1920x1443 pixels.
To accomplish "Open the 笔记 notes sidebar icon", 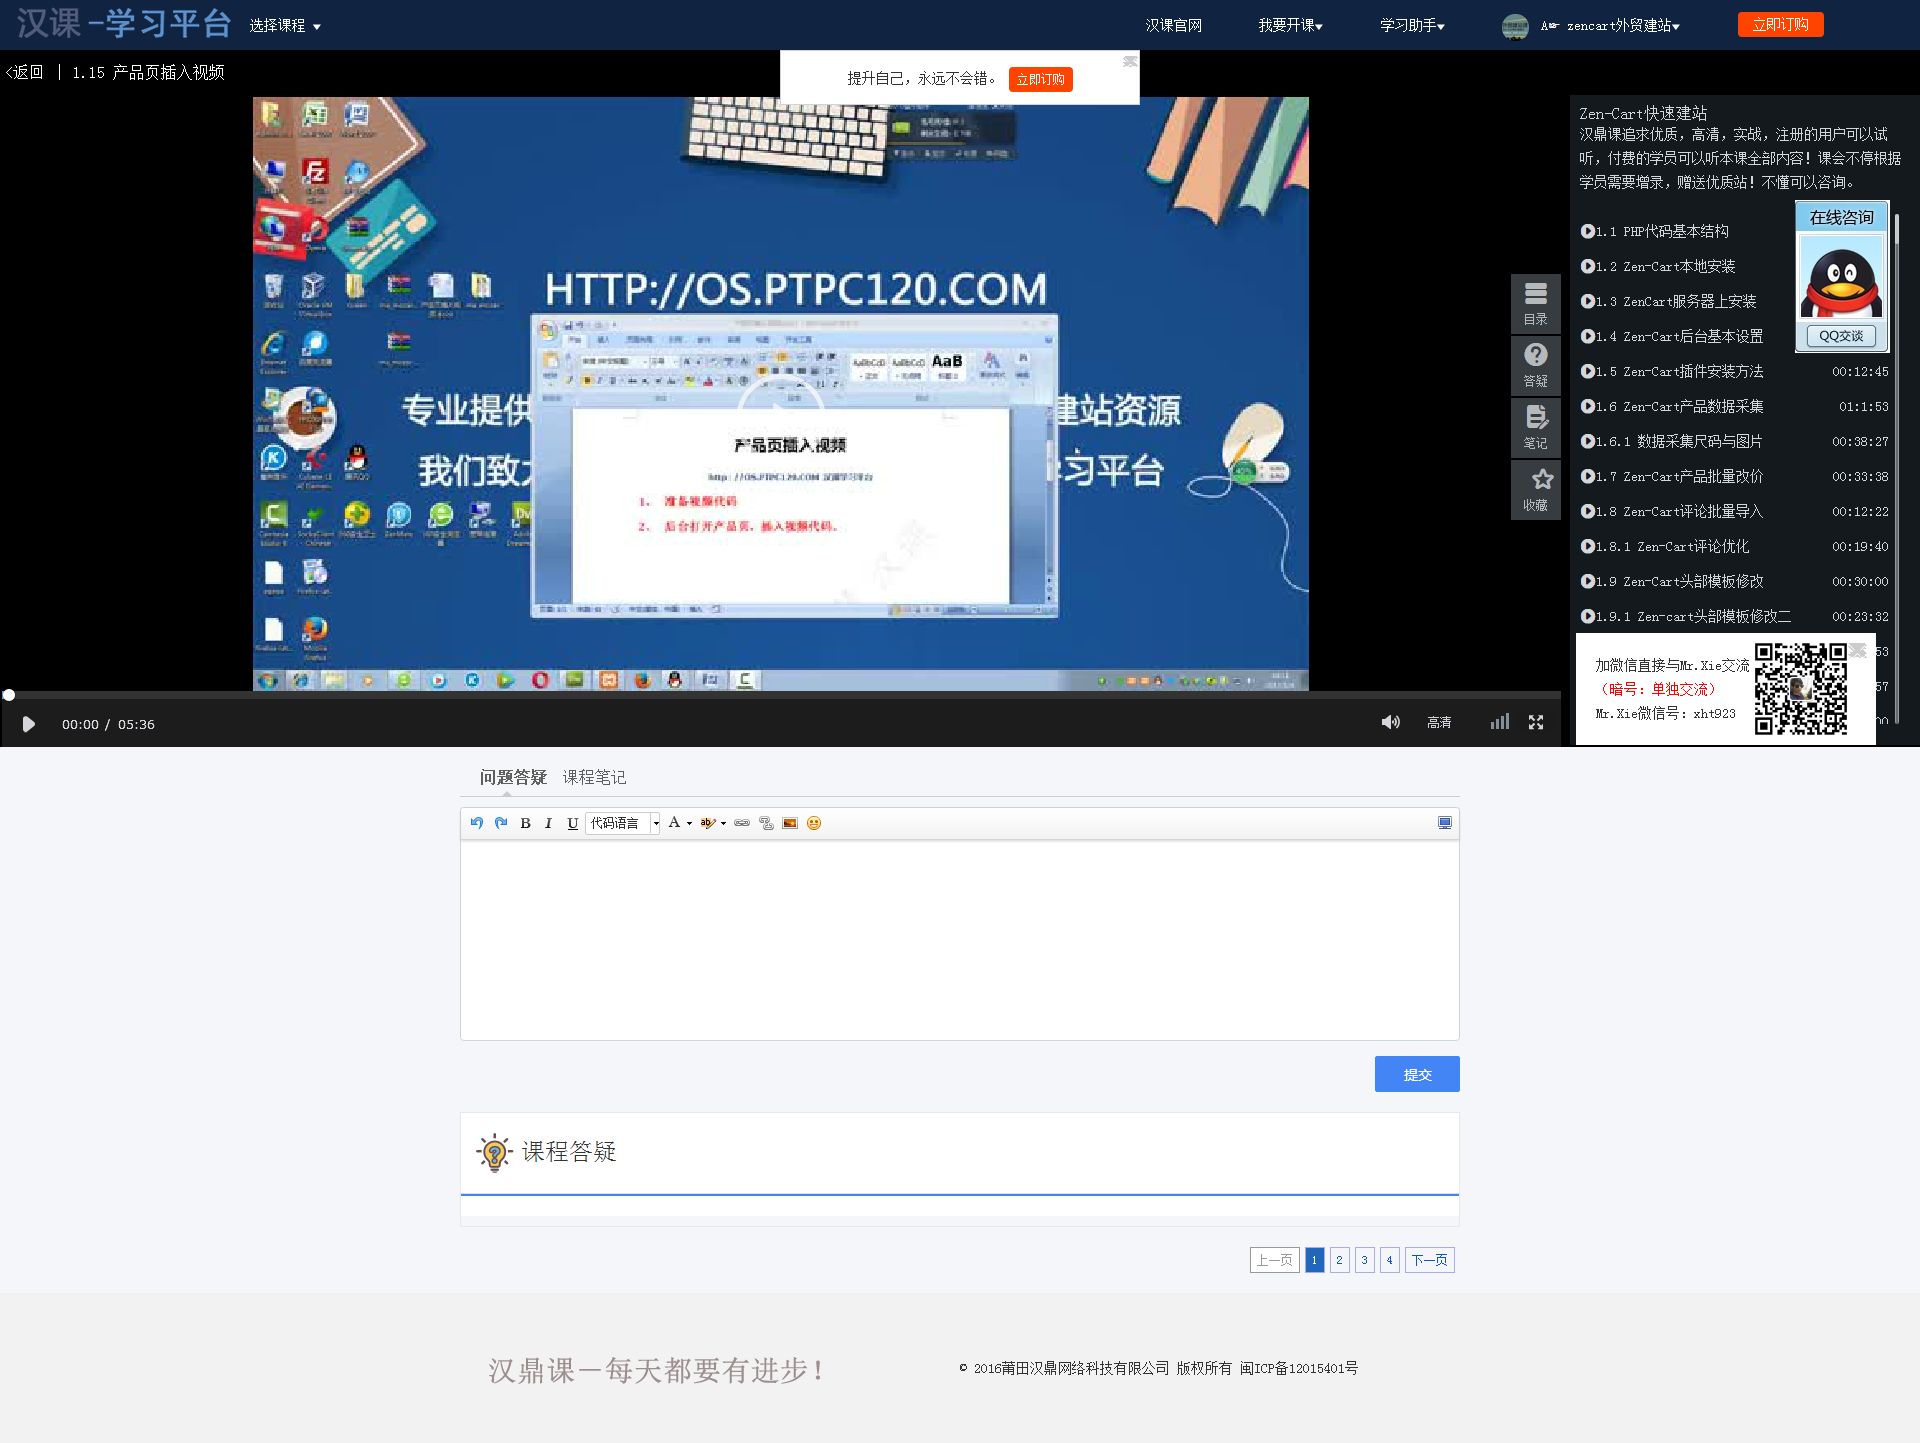I will [1535, 427].
